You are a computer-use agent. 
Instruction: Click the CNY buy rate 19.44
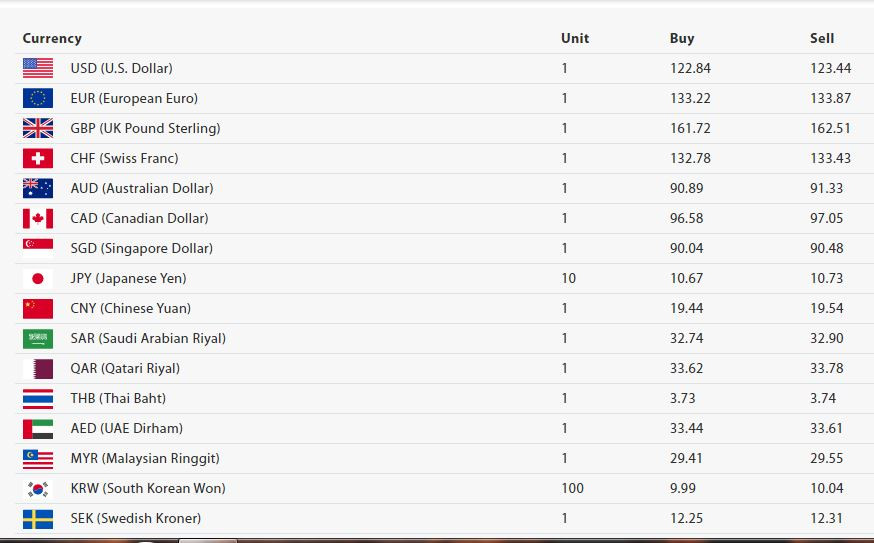[686, 308]
